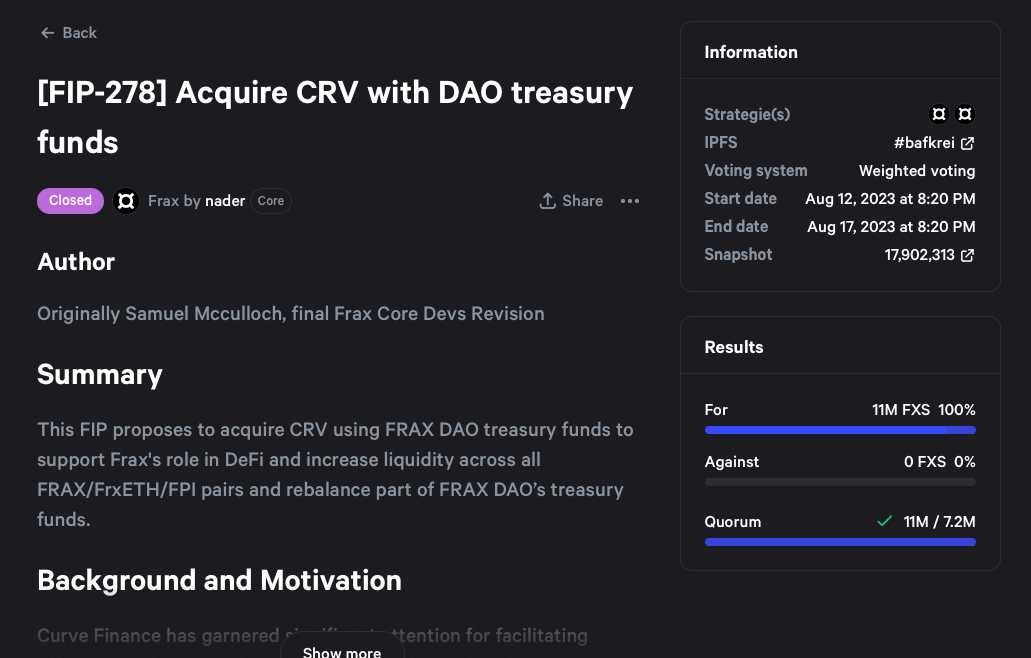Click external-link icon beside #bafkrei
Image resolution: width=1031 pixels, height=658 pixels.
pos(967,143)
